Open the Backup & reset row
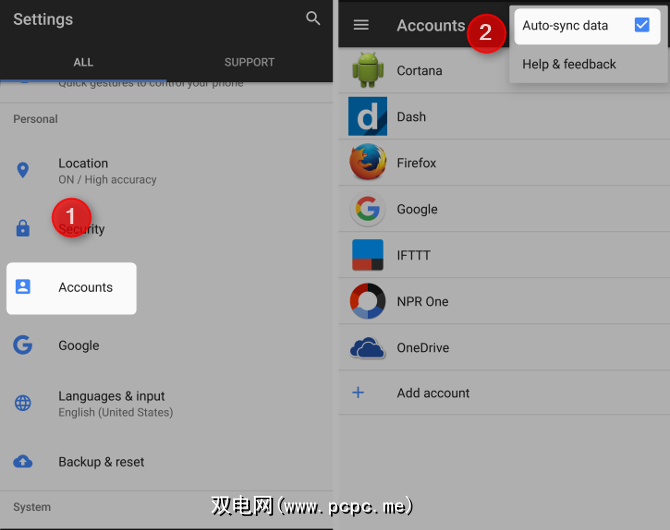 167,462
